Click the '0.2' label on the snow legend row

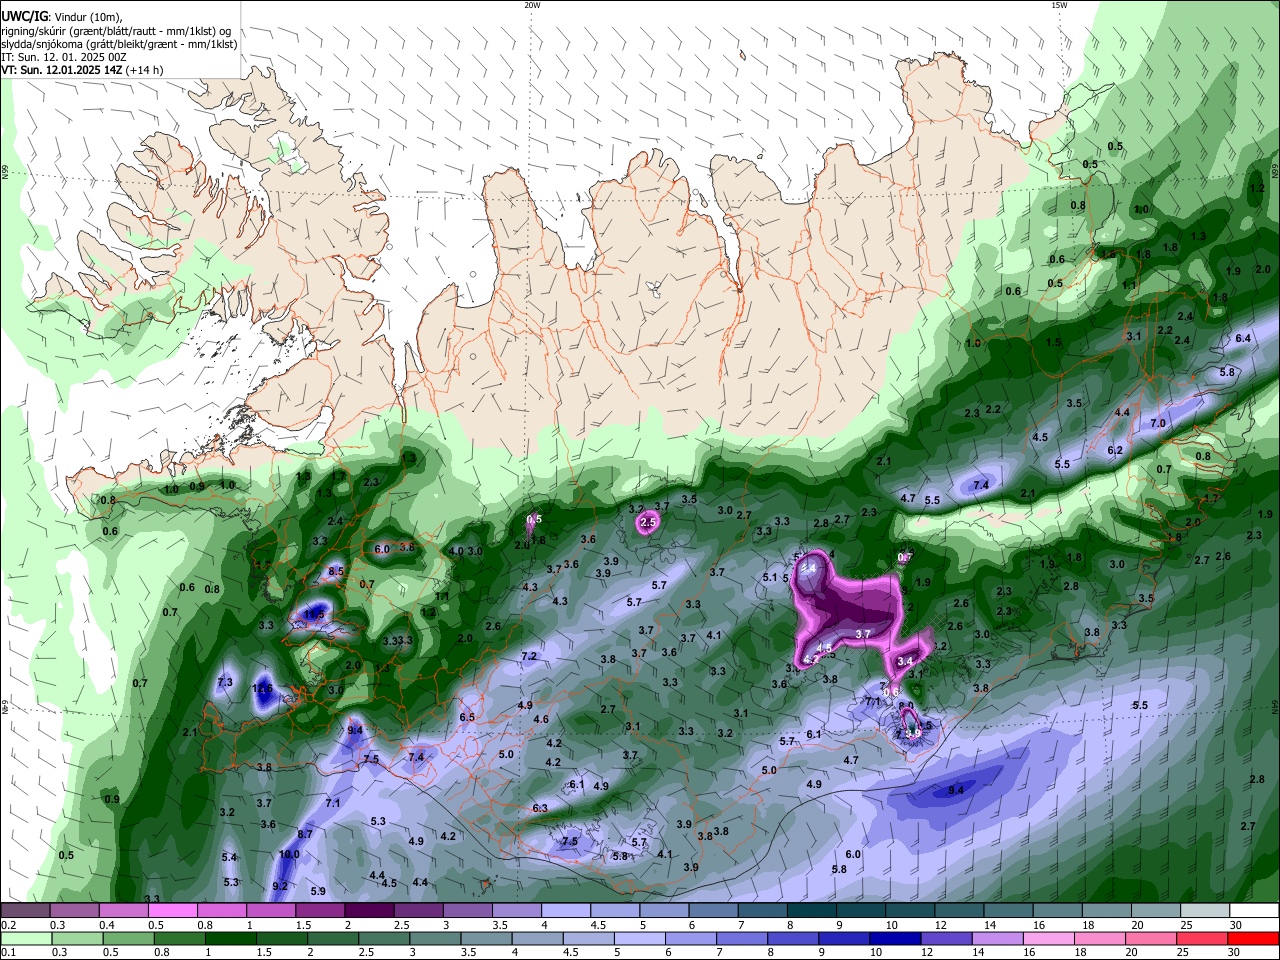coord(8,925)
